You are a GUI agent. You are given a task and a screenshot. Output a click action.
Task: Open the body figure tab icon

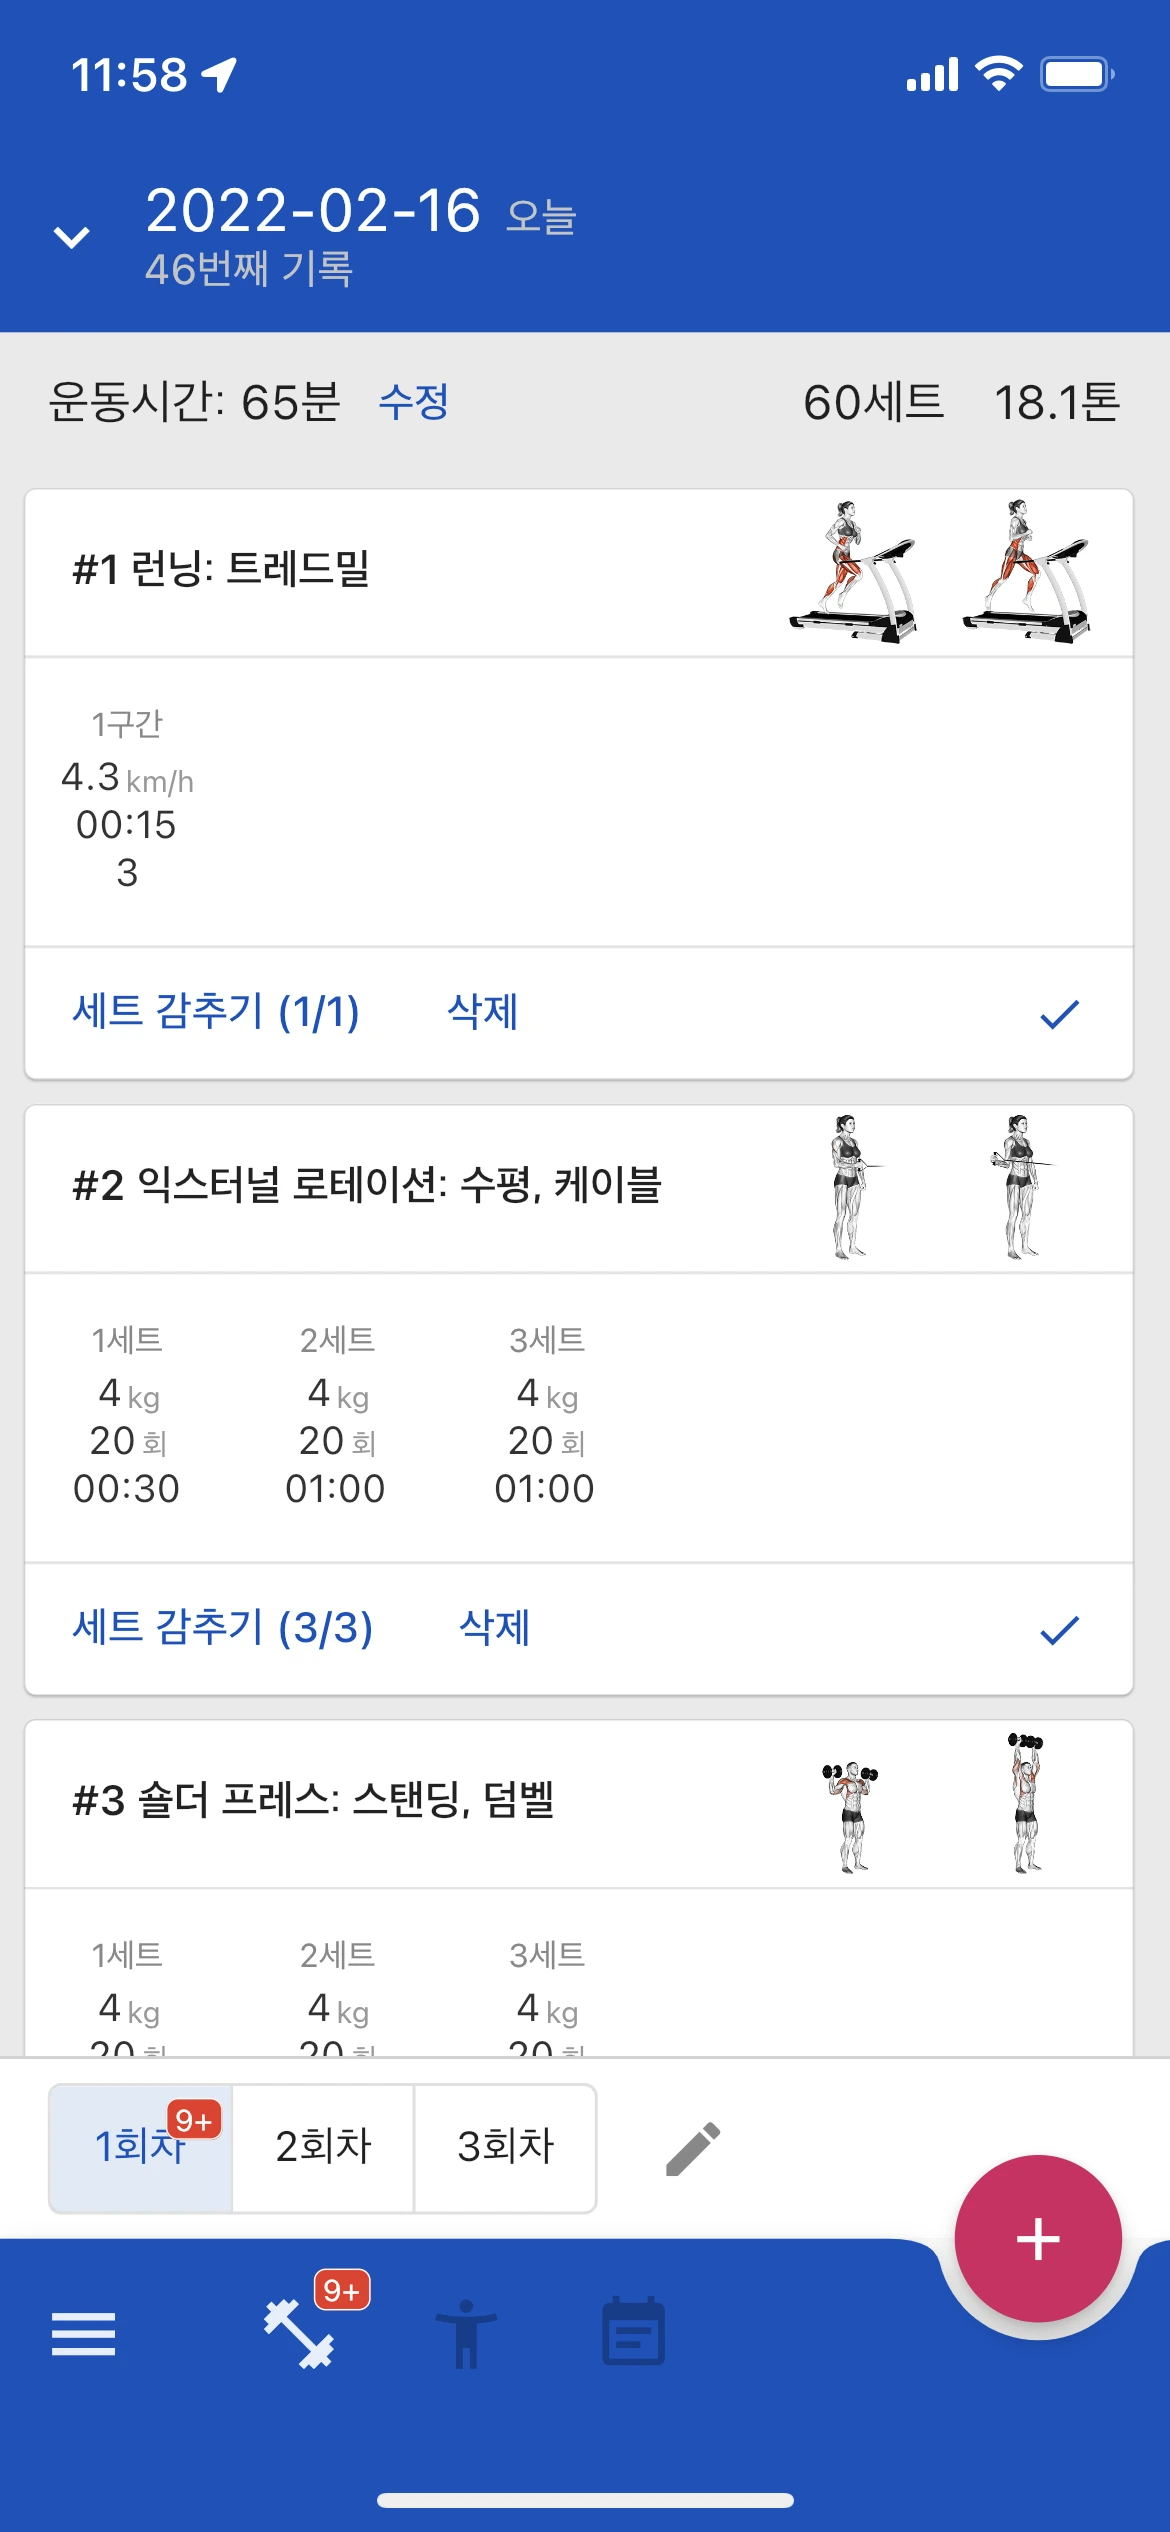(466, 2334)
